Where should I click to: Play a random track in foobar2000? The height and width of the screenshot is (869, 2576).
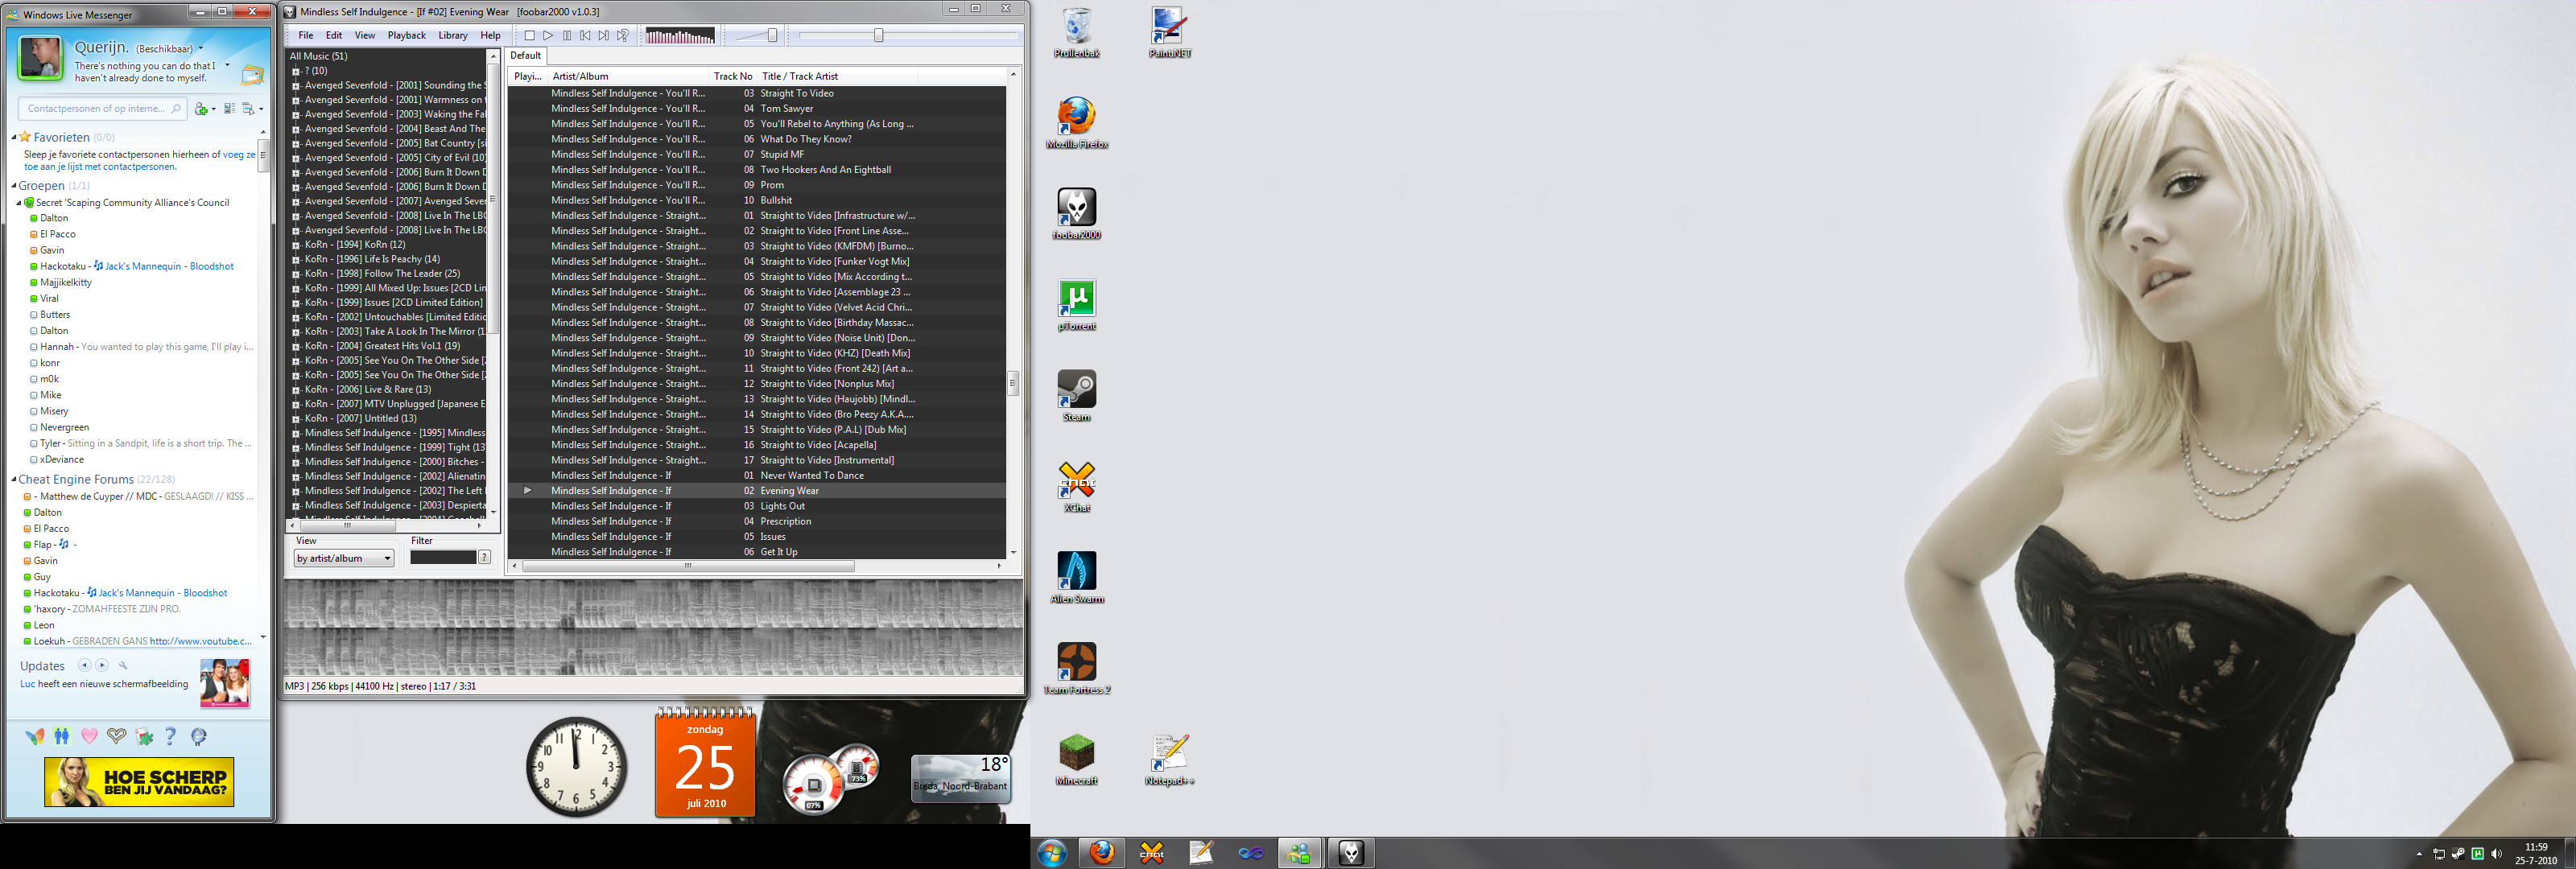(x=622, y=35)
